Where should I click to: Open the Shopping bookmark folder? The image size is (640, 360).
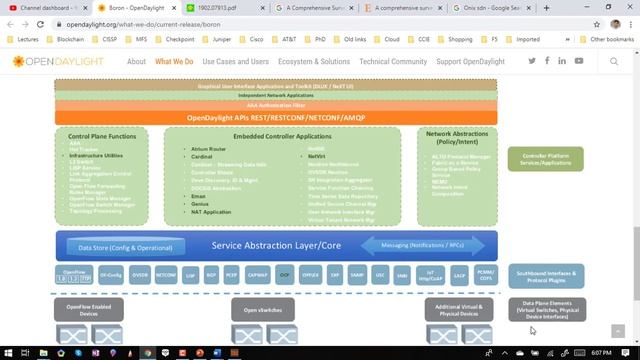[455, 40]
